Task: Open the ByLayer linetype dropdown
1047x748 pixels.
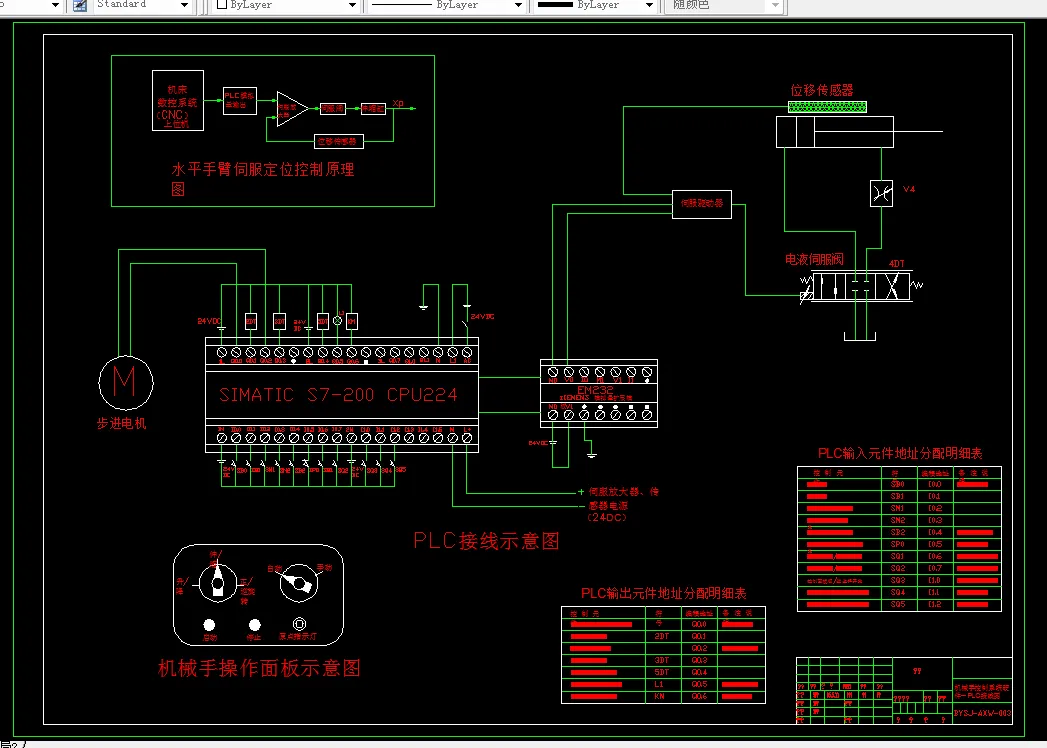Action: point(517,5)
